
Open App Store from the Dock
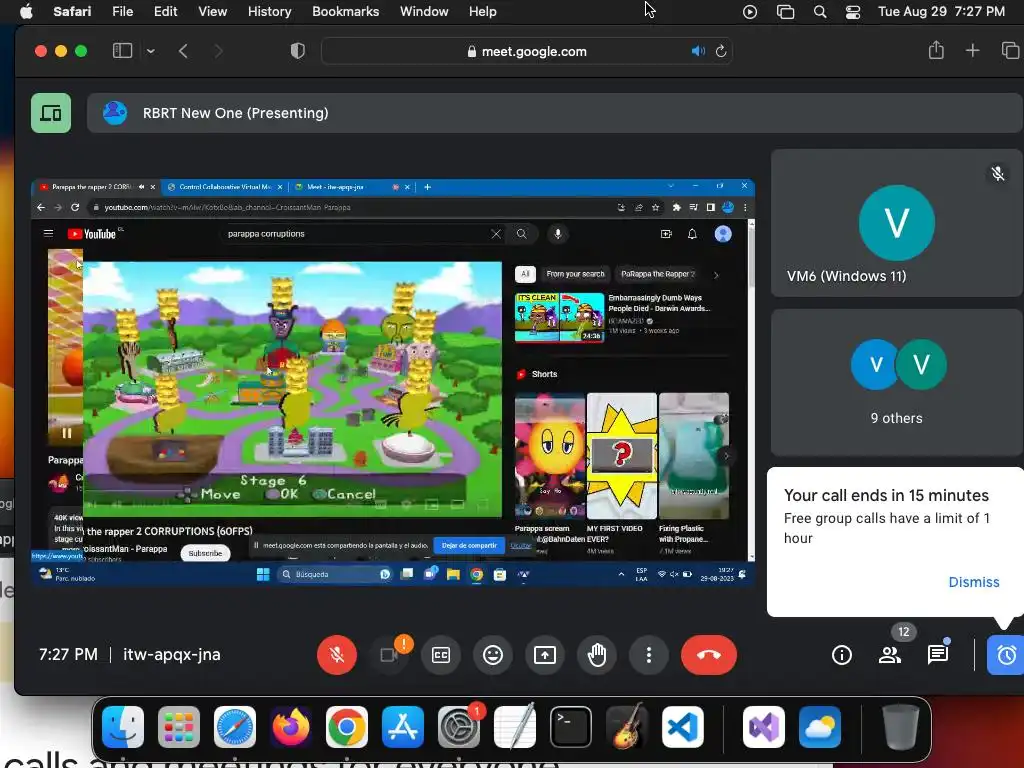pyautogui.click(x=403, y=727)
